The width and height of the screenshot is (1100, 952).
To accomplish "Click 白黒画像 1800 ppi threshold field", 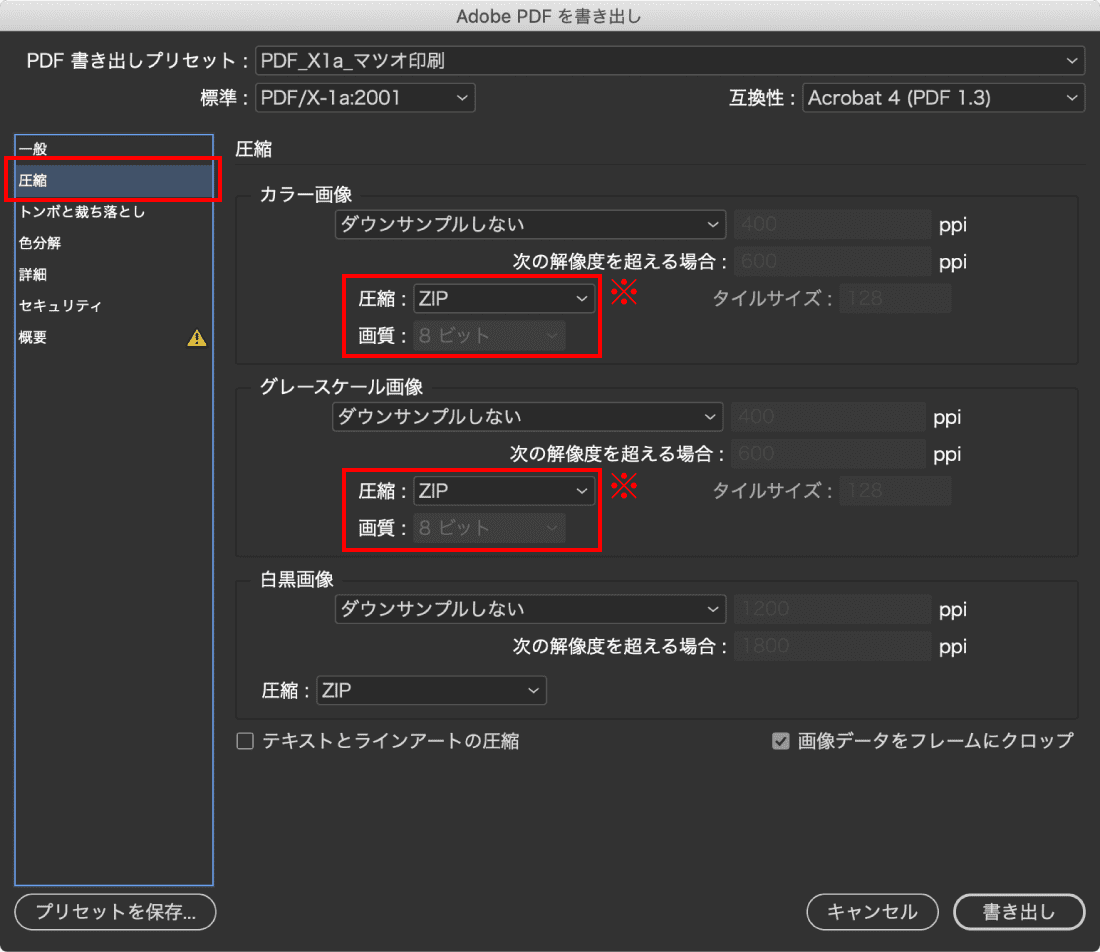I will tap(832, 646).
